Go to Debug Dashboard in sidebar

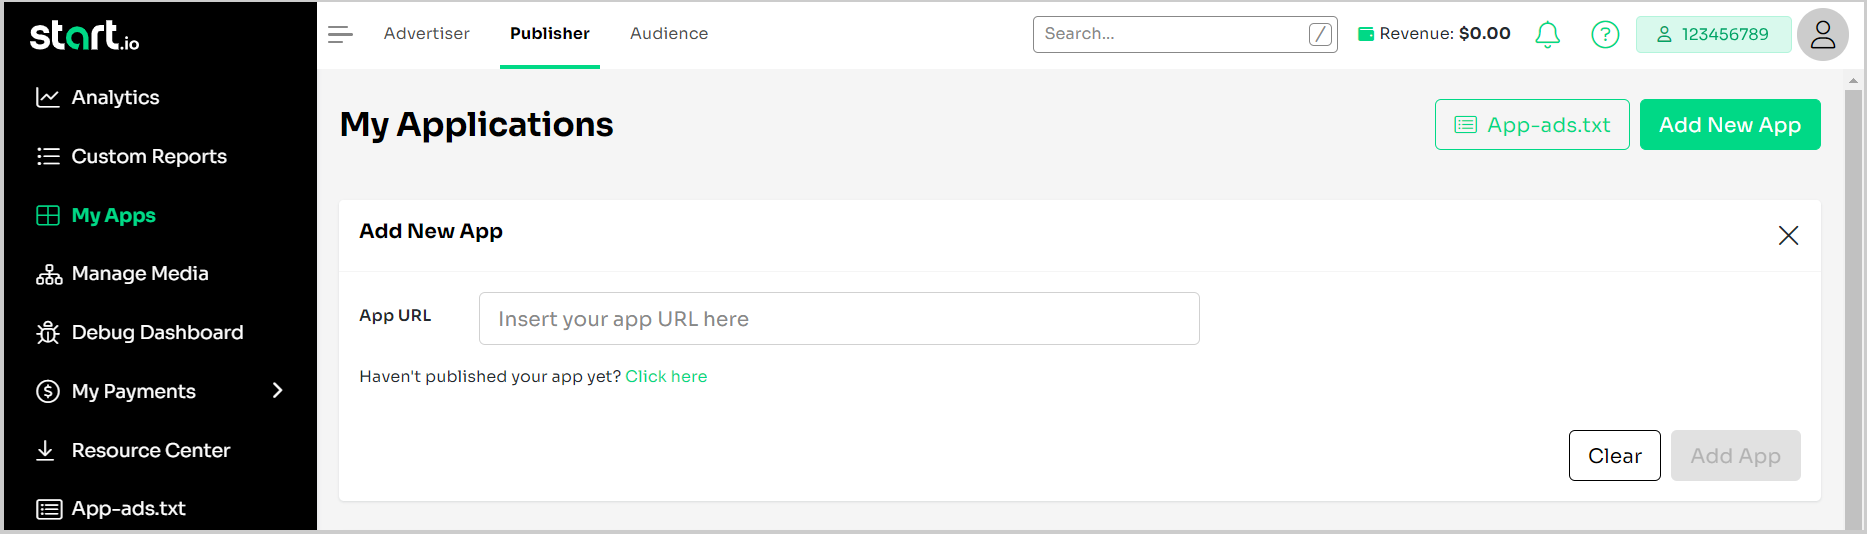[157, 332]
